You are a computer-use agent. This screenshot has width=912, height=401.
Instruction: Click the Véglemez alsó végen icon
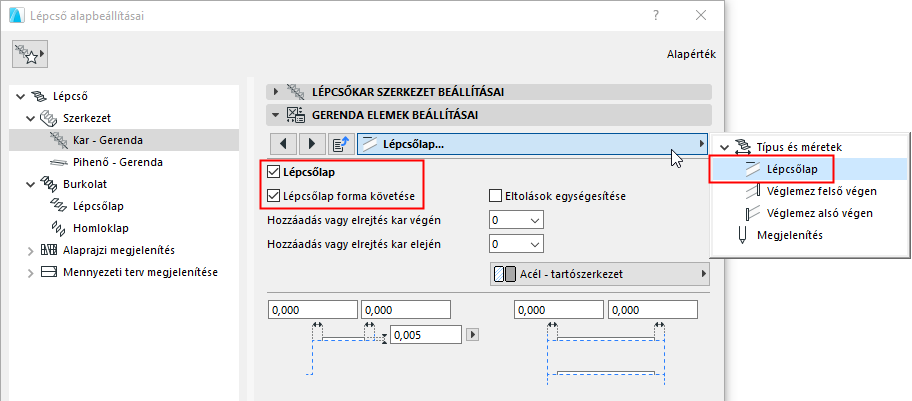click(753, 213)
